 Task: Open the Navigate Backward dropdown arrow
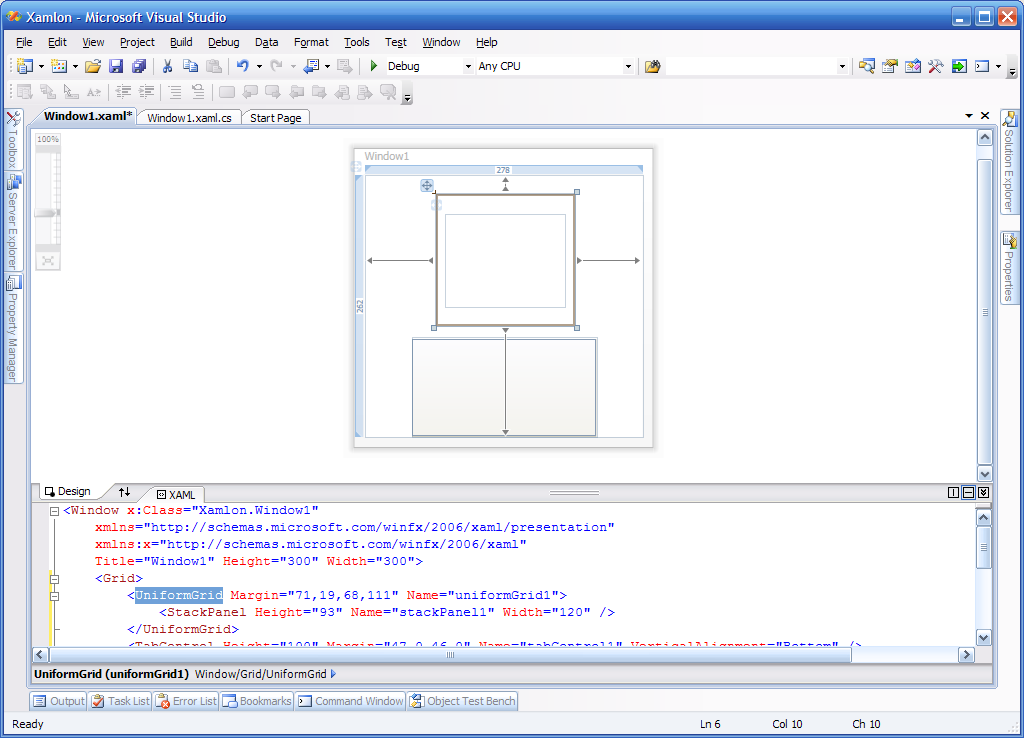click(x=327, y=66)
